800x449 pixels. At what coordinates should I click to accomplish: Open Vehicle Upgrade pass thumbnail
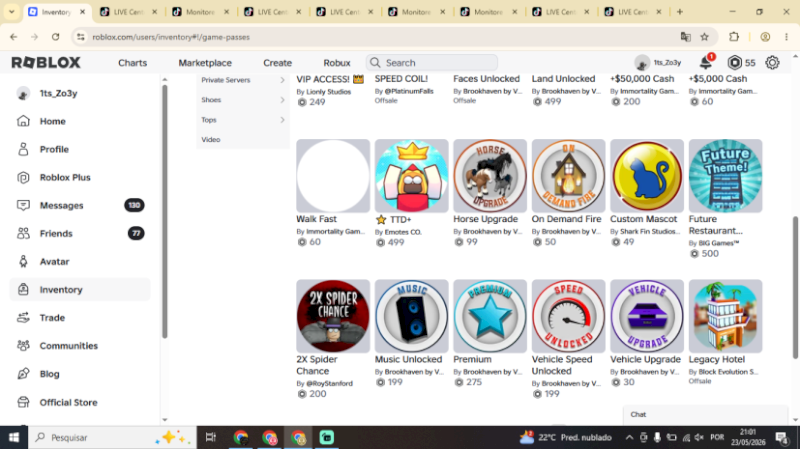click(x=647, y=316)
